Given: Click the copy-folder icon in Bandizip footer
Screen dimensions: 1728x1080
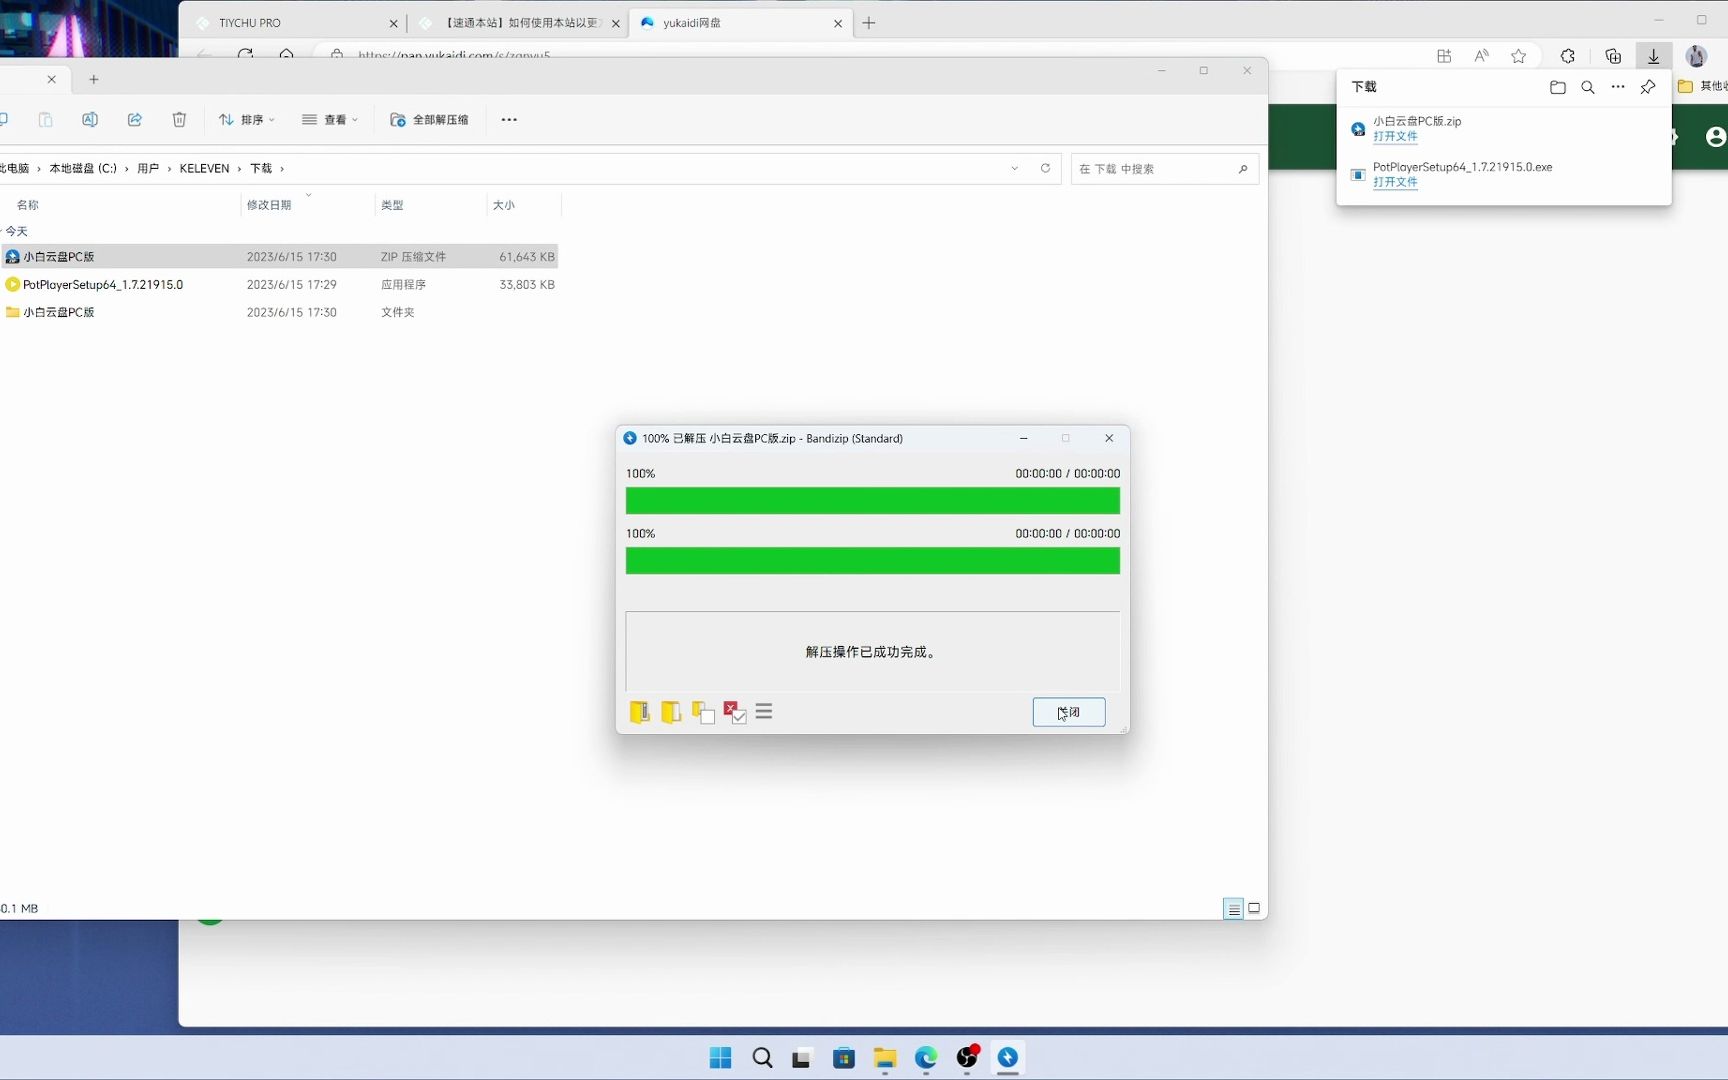Looking at the screenshot, I should pyautogui.click(x=703, y=712).
